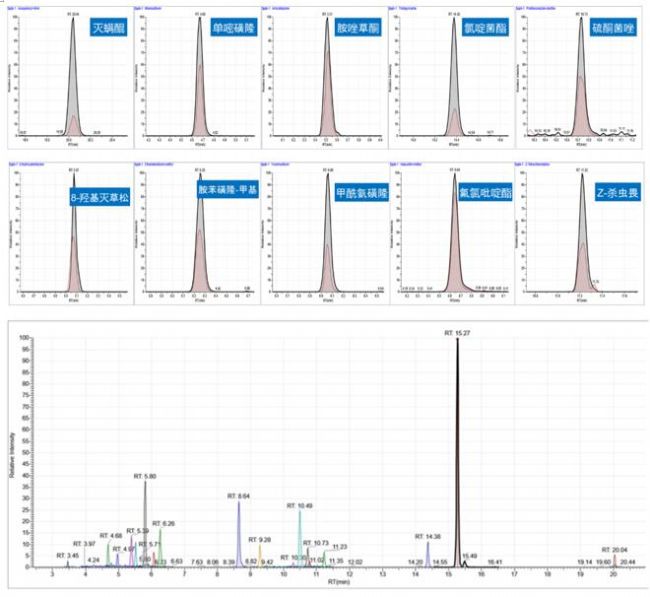Click the RT 3.45 peak label

point(67,555)
